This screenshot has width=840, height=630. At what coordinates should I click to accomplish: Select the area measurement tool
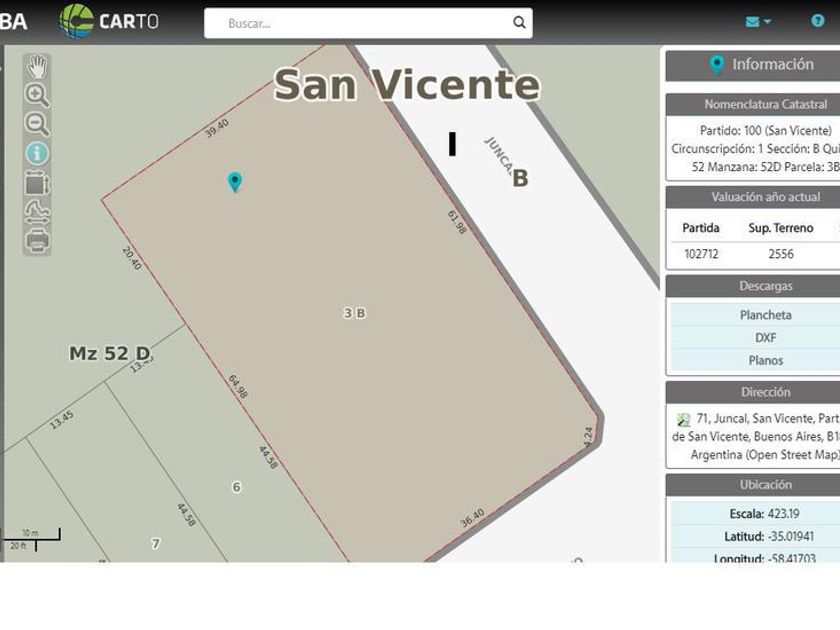click(x=37, y=183)
